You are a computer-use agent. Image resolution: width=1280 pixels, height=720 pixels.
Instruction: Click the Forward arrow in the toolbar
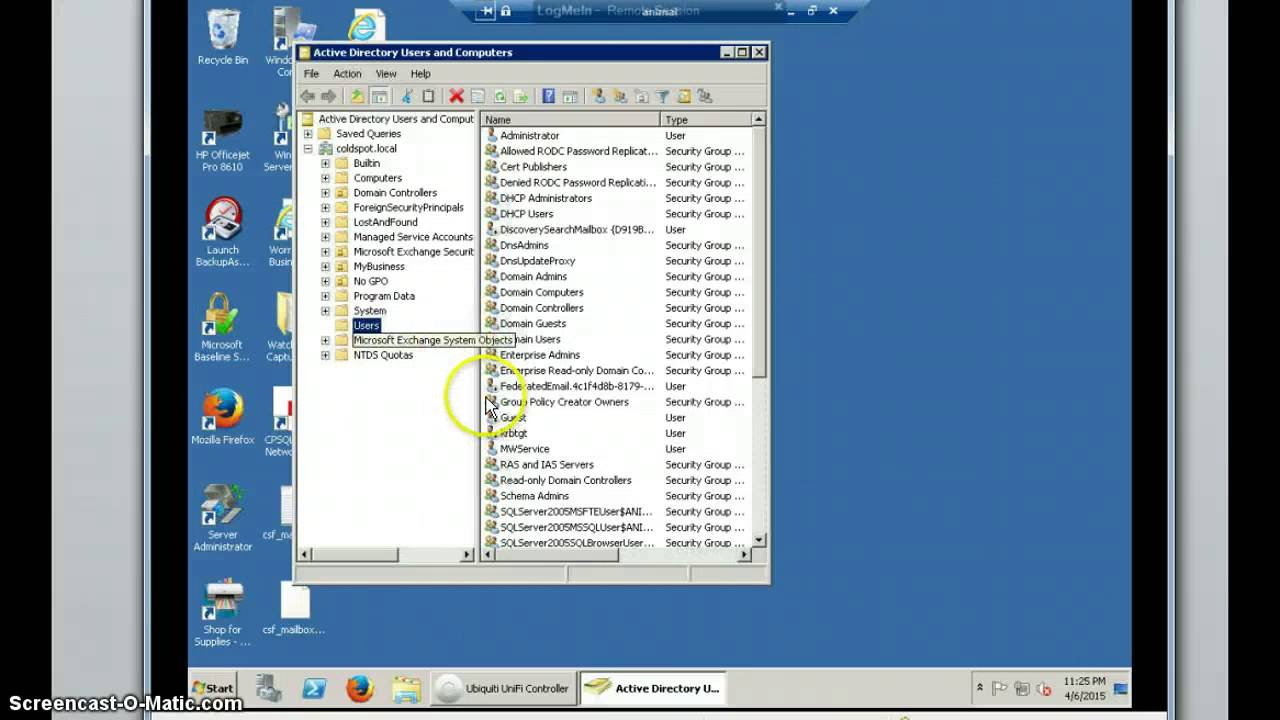click(328, 96)
